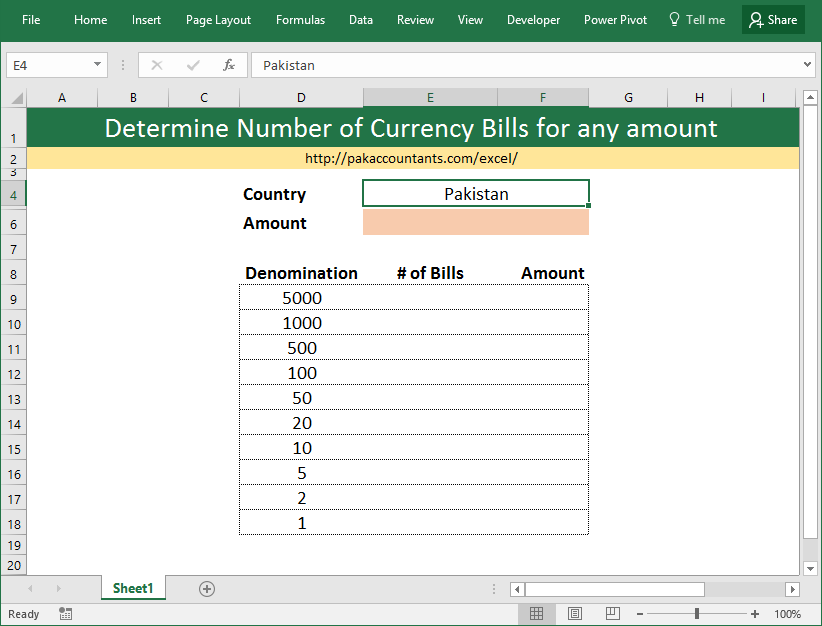Select the Pakistan country cell
This screenshot has width=822, height=626.
476,193
